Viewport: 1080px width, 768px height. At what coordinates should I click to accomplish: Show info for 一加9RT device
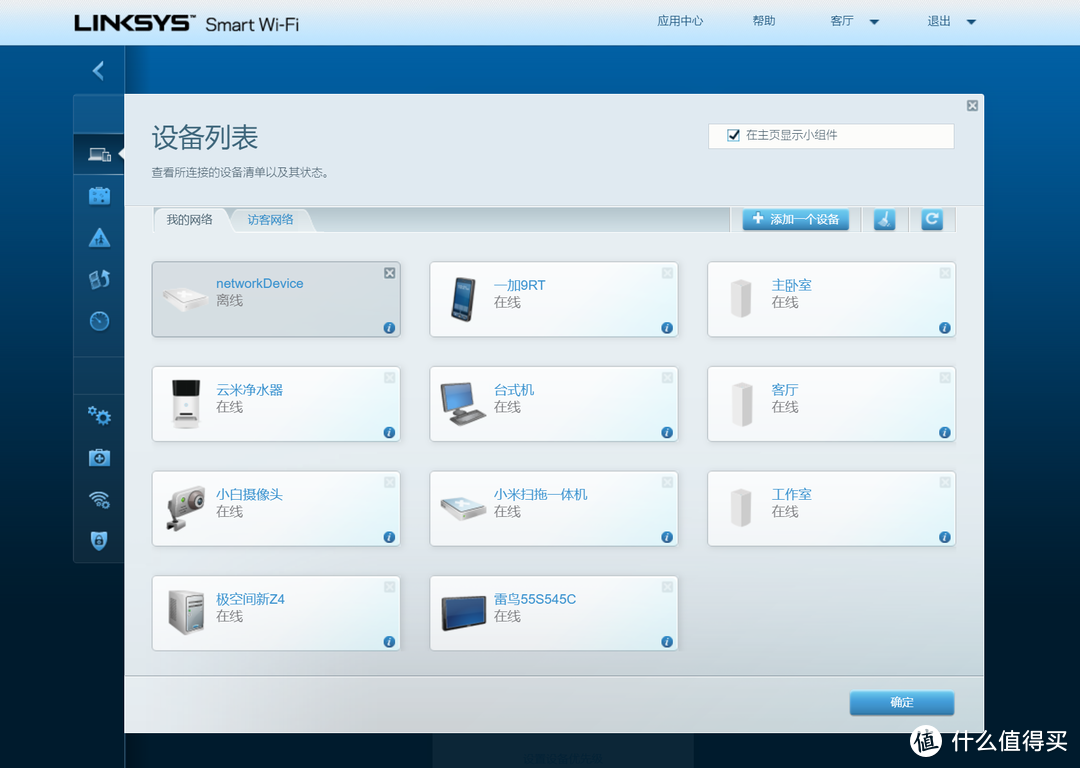coord(667,328)
